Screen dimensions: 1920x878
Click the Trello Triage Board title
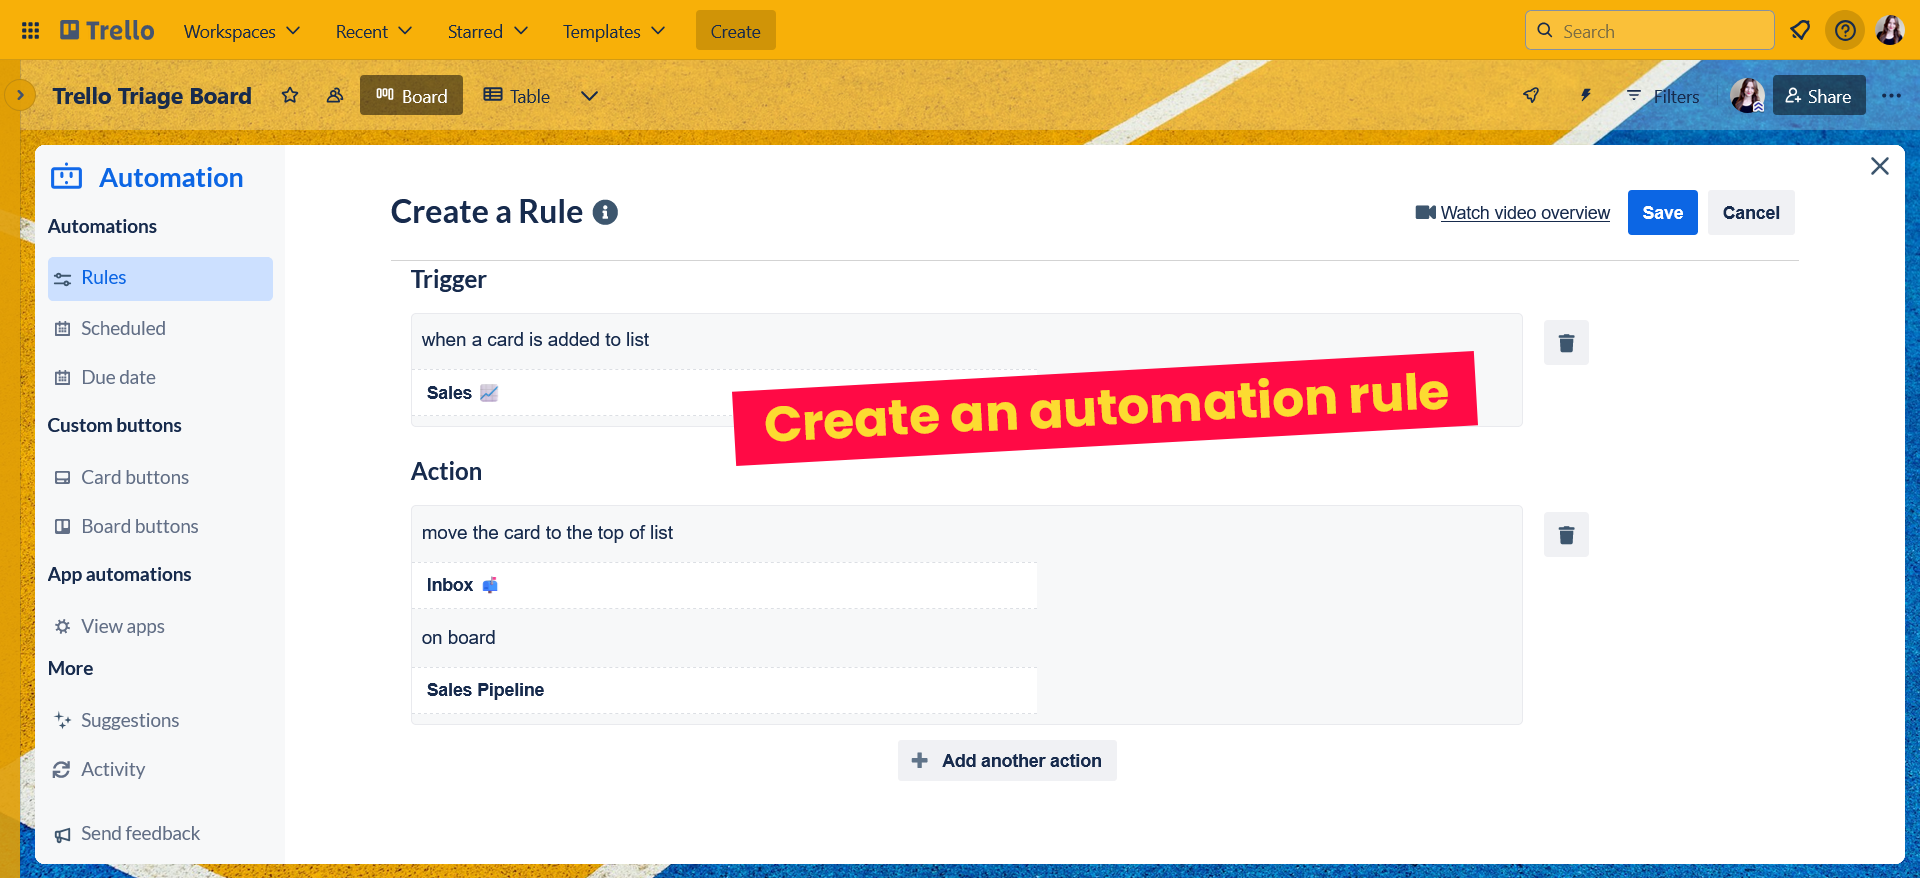(x=152, y=96)
